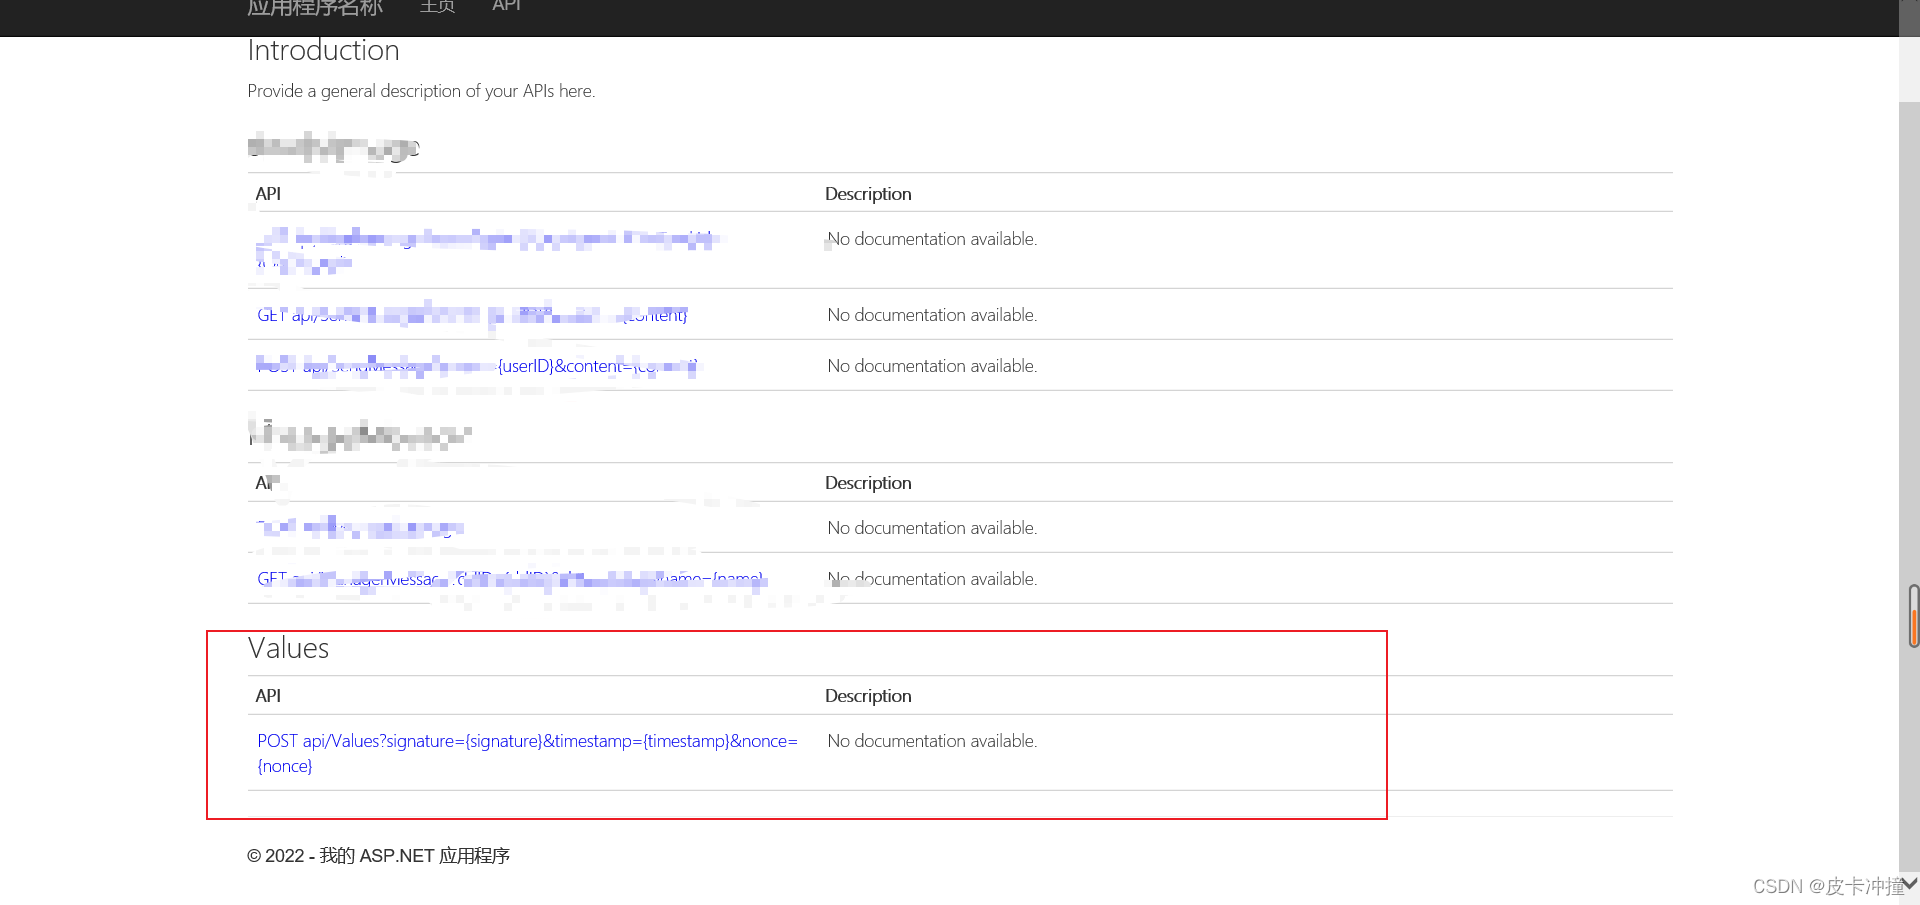Image resolution: width=1920 pixels, height=905 pixels.
Task: Open the GET link ending with name={name}
Action: coord(511,579)
